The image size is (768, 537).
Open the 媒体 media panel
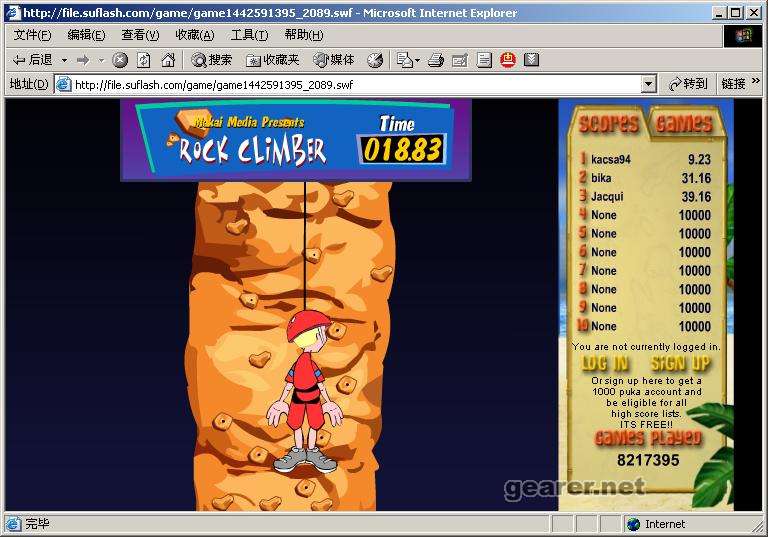[334, 60]
